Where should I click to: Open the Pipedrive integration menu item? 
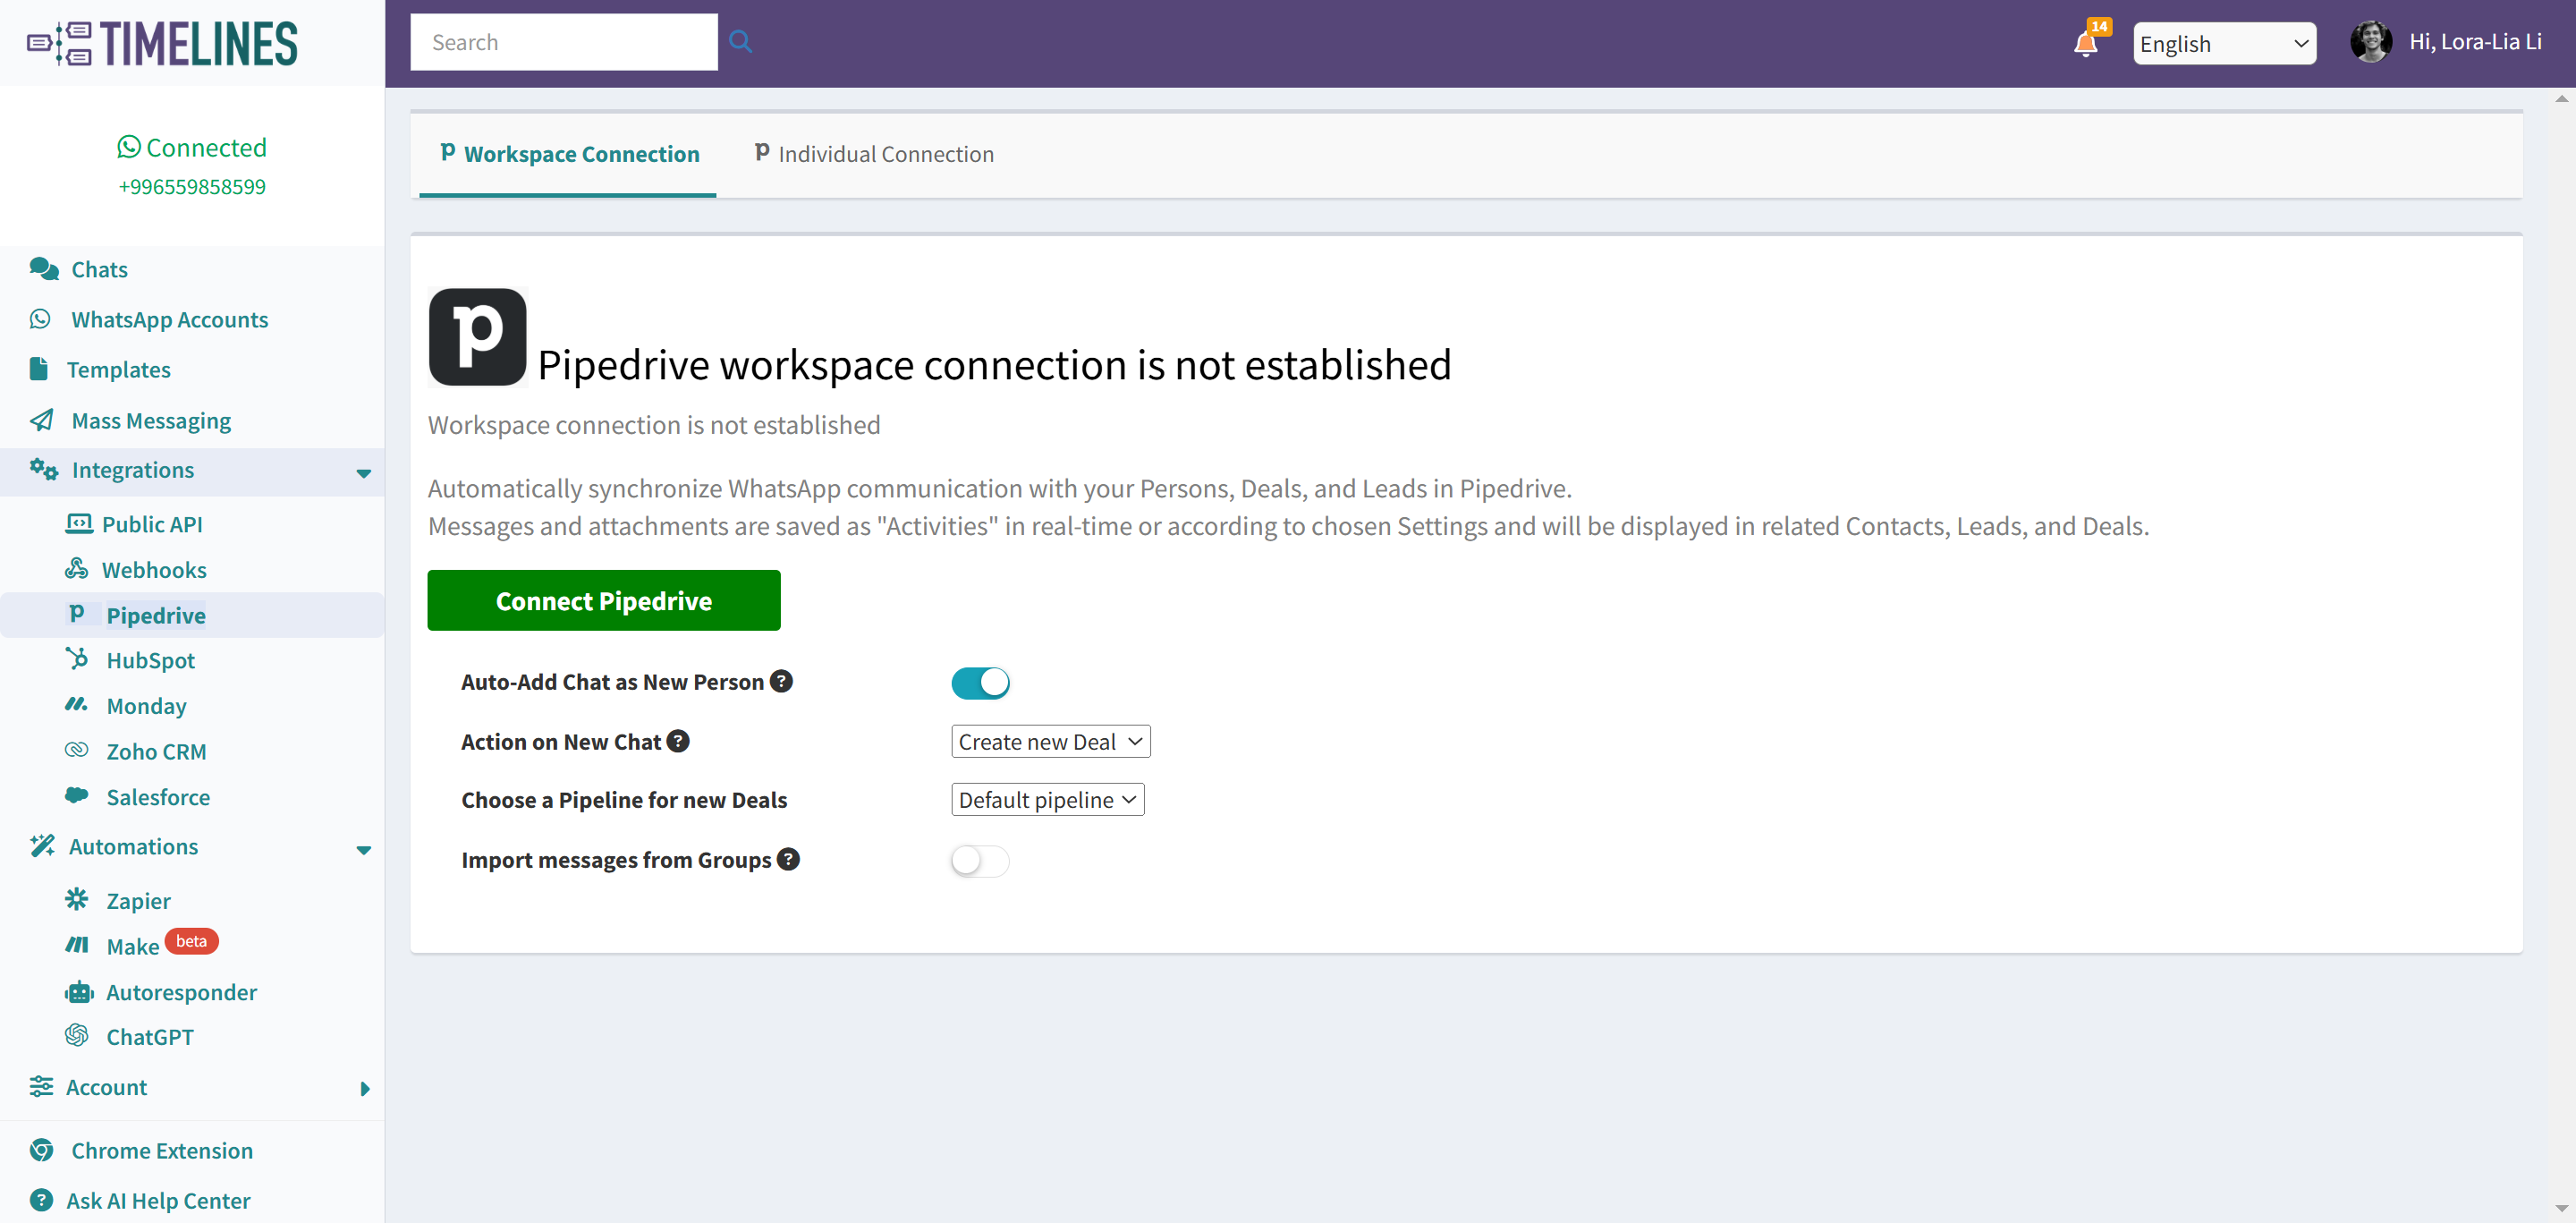click(192, 615)
